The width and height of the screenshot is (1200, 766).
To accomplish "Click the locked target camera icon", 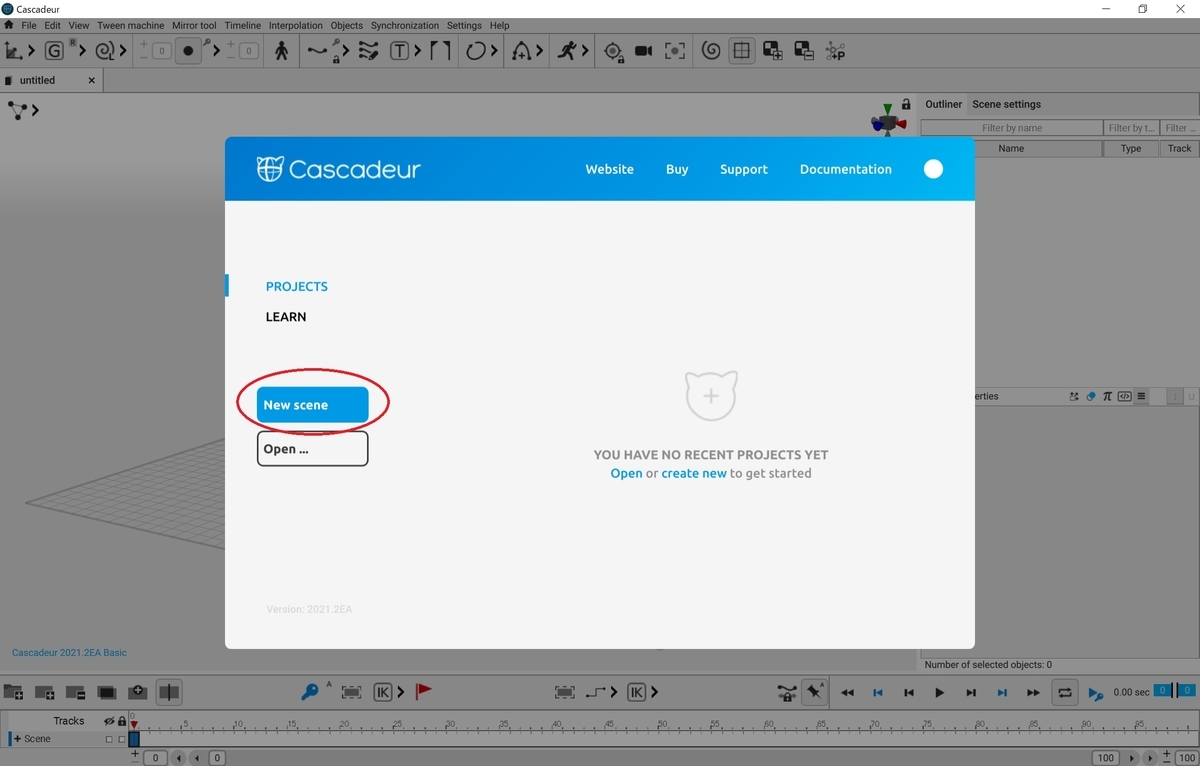I will [613, 51].
